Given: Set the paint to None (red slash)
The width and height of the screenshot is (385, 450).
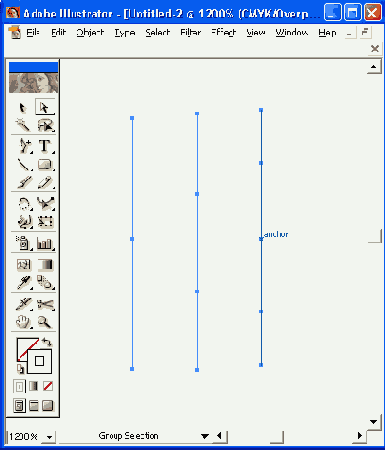Looking at the screenshot, I should [48, 386].
